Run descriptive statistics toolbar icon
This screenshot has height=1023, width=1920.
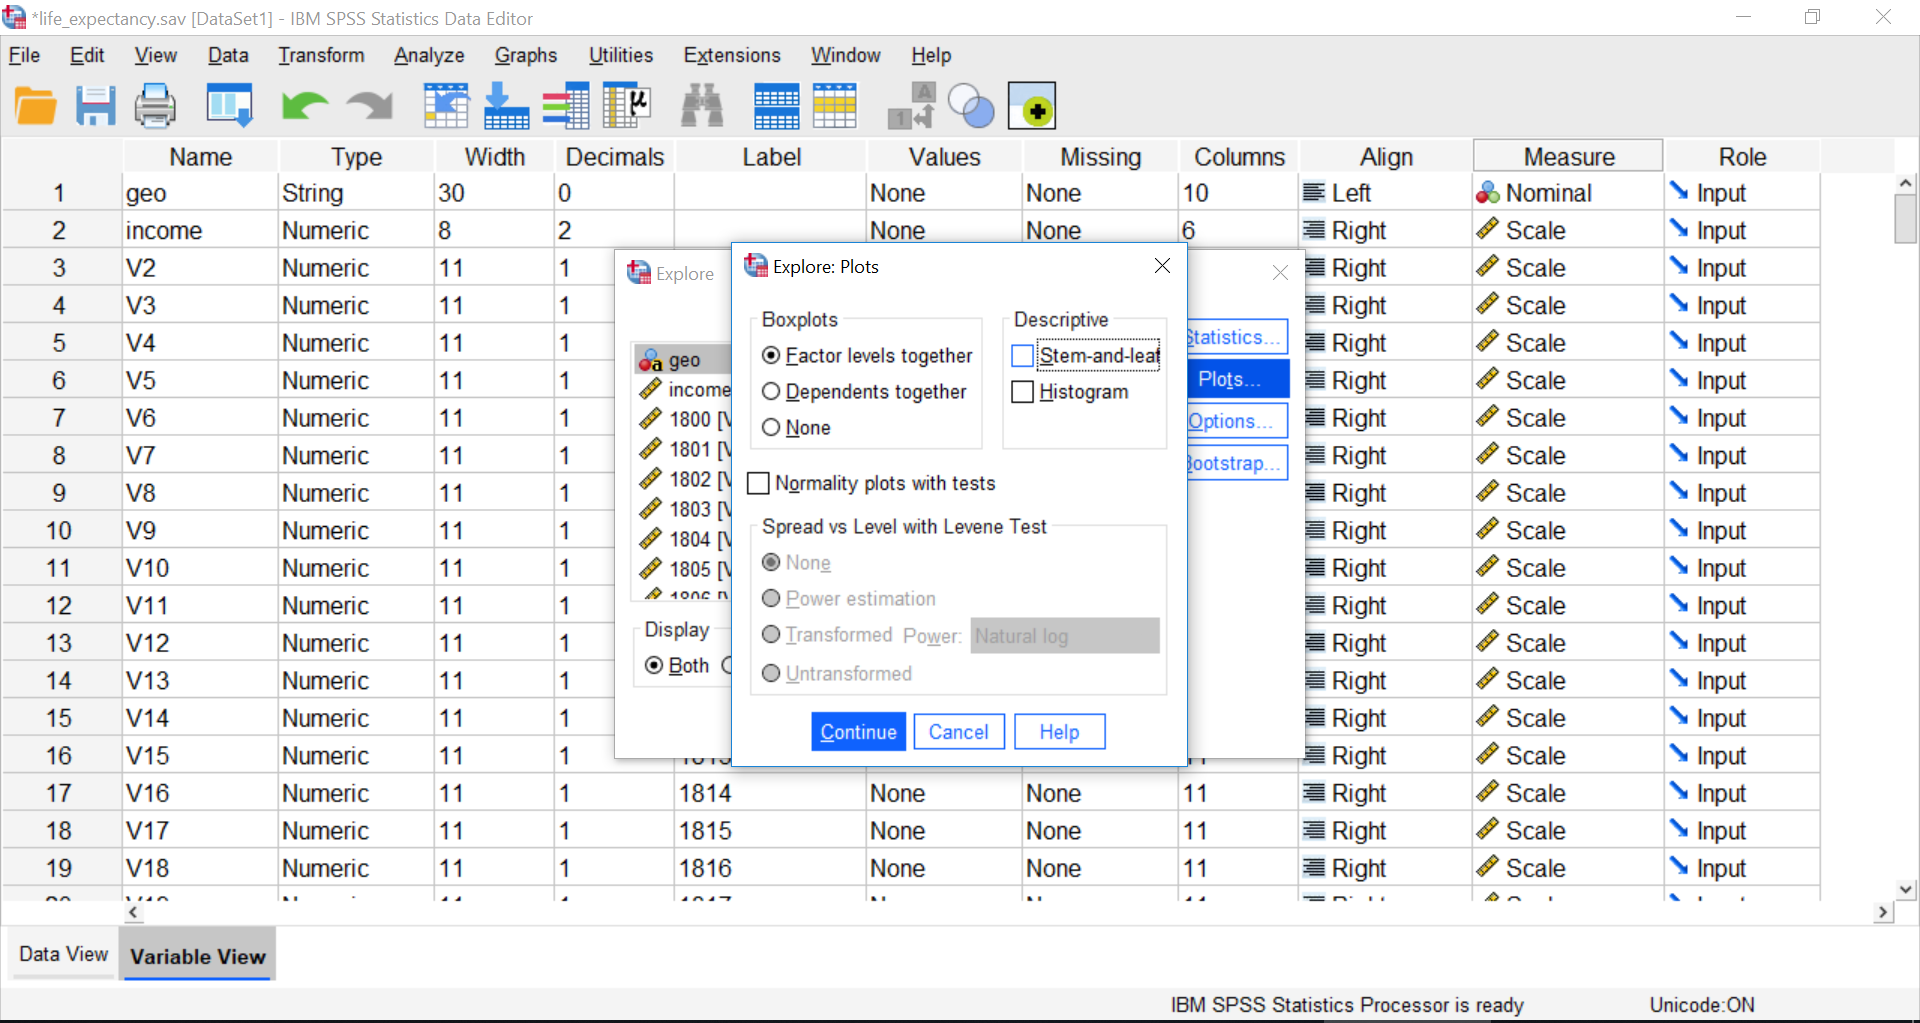[x=627, y=106]
